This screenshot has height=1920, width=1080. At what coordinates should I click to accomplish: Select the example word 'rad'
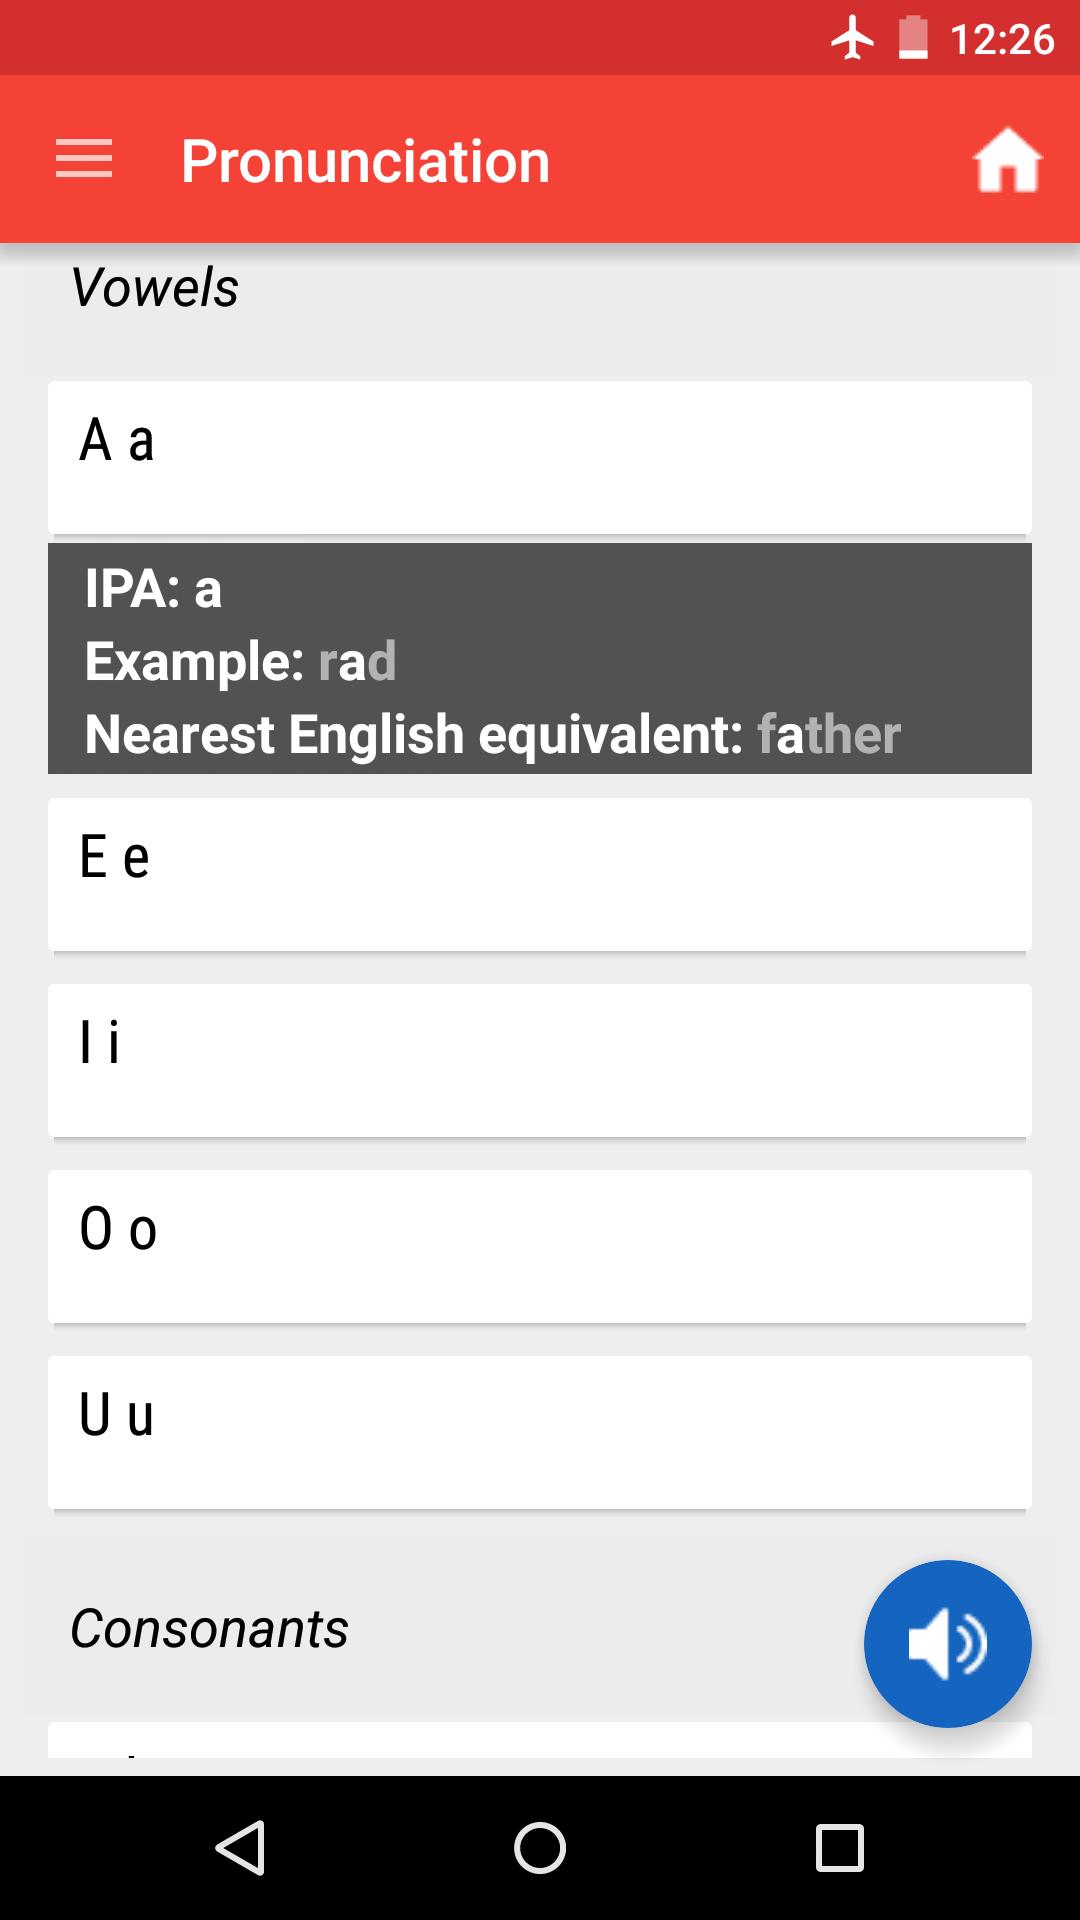click(356, 660)
